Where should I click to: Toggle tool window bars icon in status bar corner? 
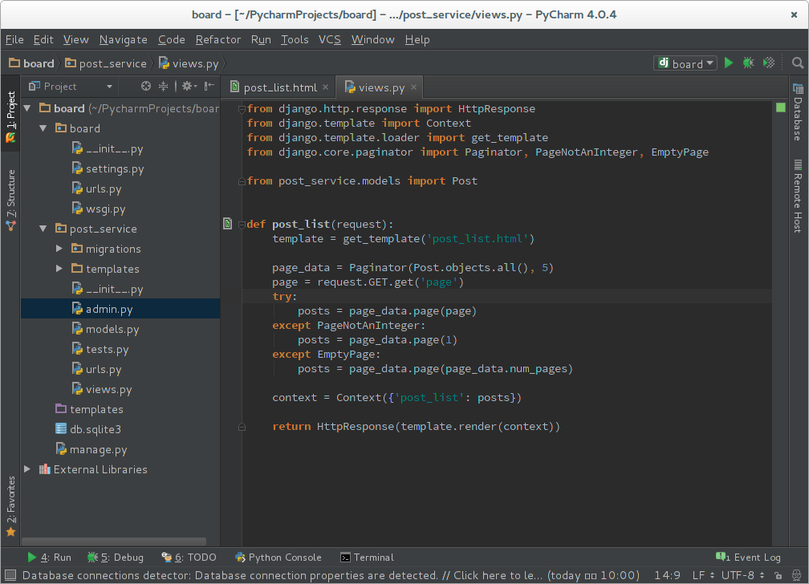click(x=10, y=575)
